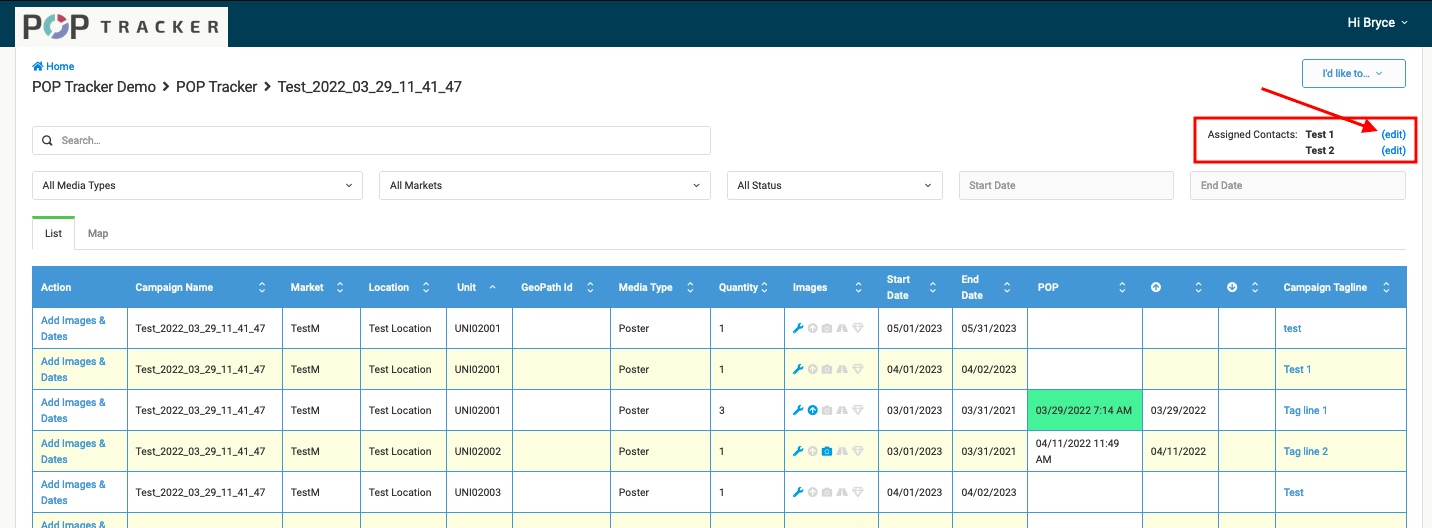This screenshot has width=1432, height=528.
Task: Click Add Images & Dates in Tag line 1 row
Action: (x=73, y=410)
